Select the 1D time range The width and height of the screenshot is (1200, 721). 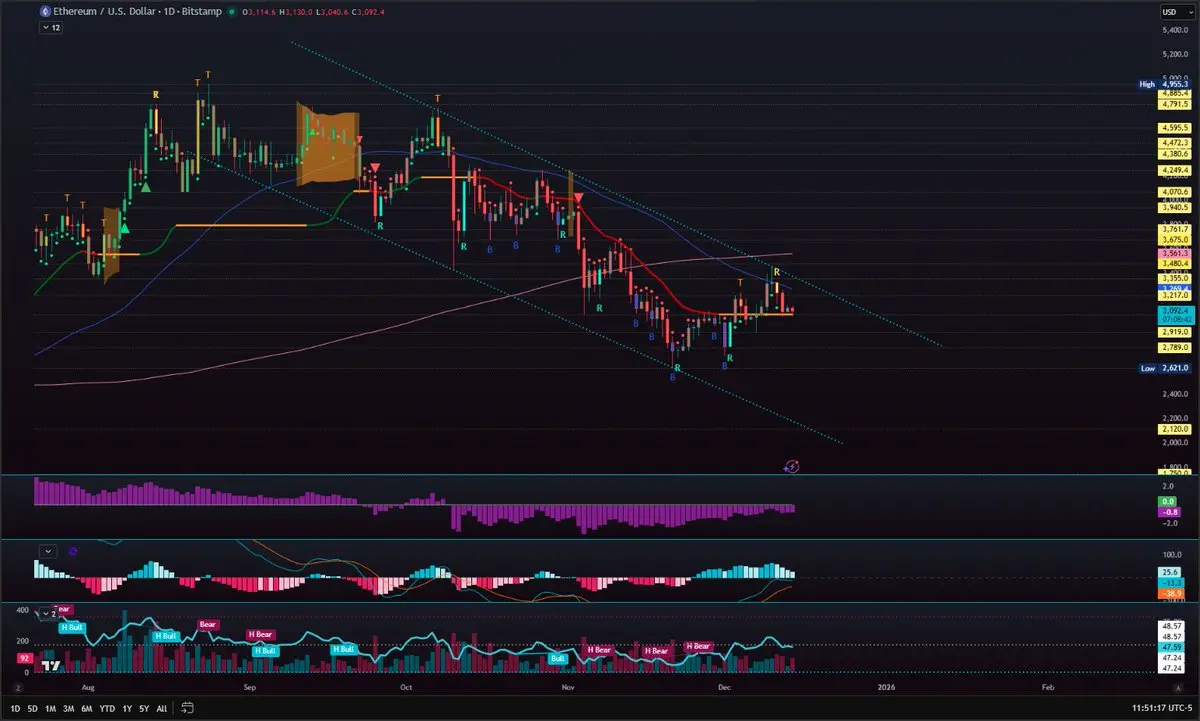click(x=15, y=708)
